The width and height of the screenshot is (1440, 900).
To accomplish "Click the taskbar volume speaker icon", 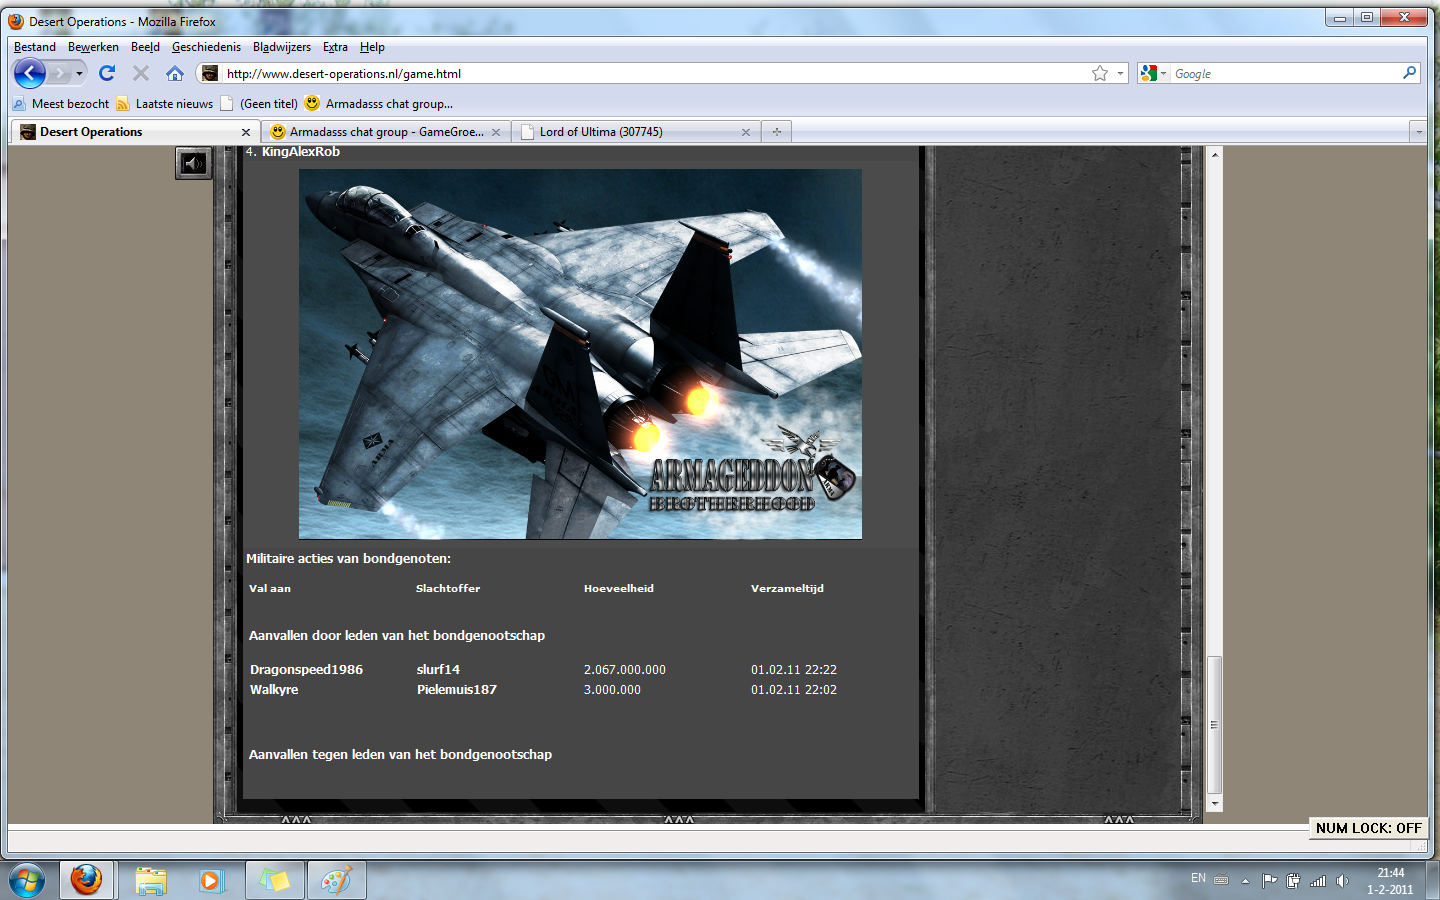I will (x=1342, y=881).
